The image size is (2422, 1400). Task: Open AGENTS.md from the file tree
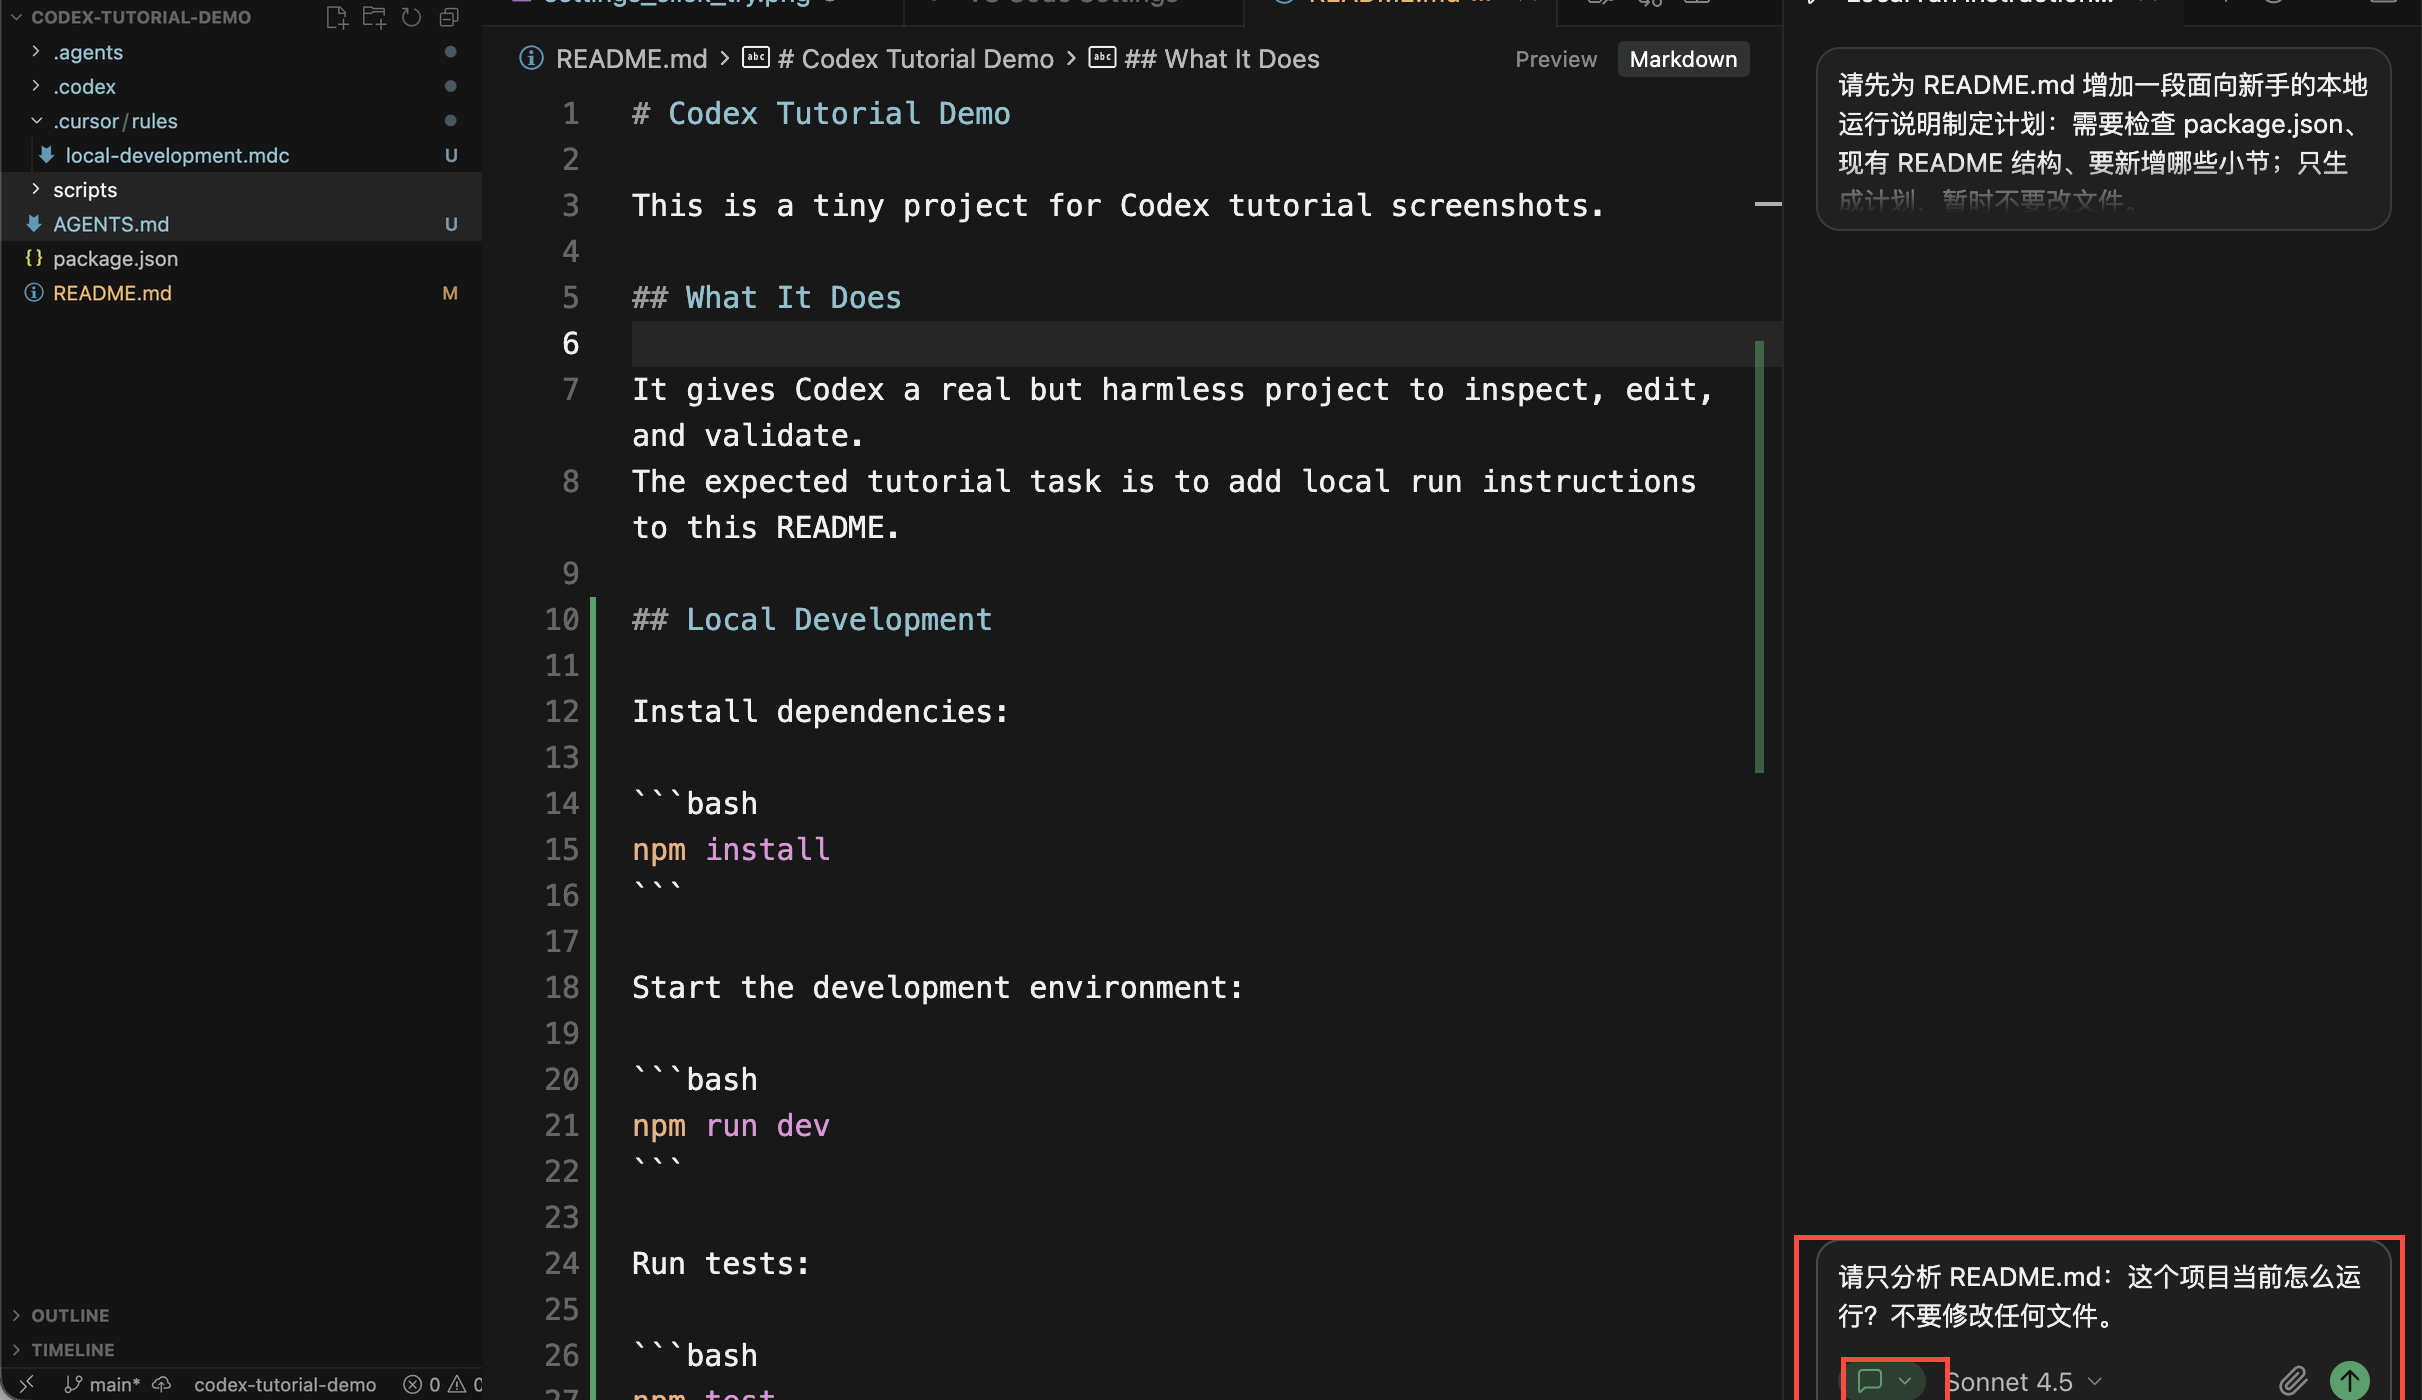[x=111, y=224]
